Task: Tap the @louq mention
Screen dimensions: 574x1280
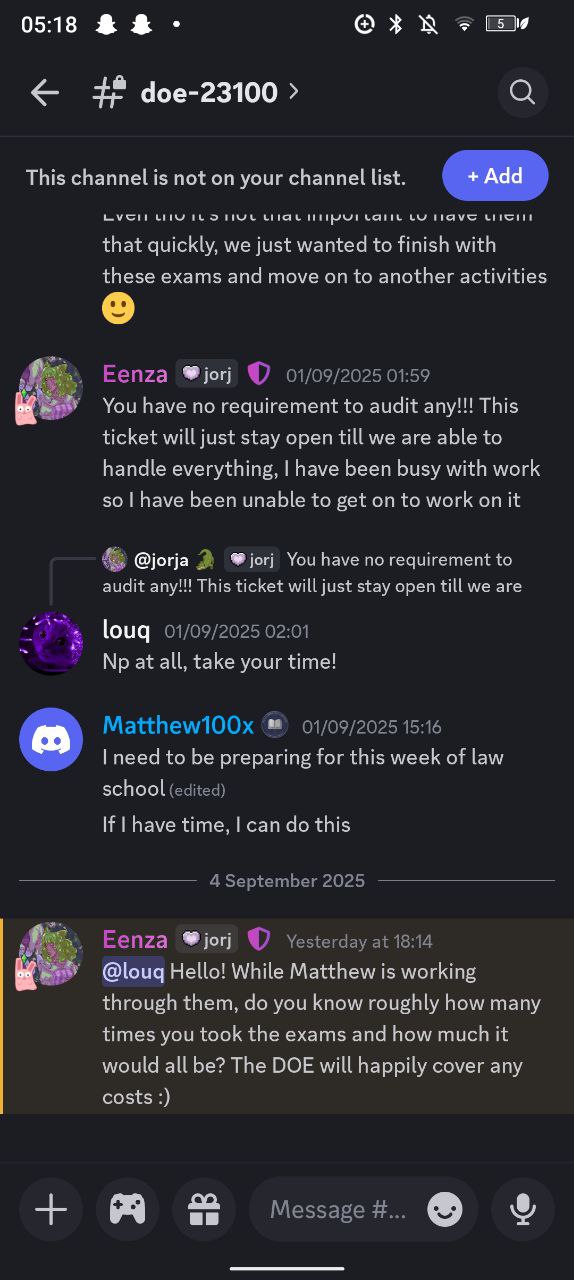Action: (133, 971)
